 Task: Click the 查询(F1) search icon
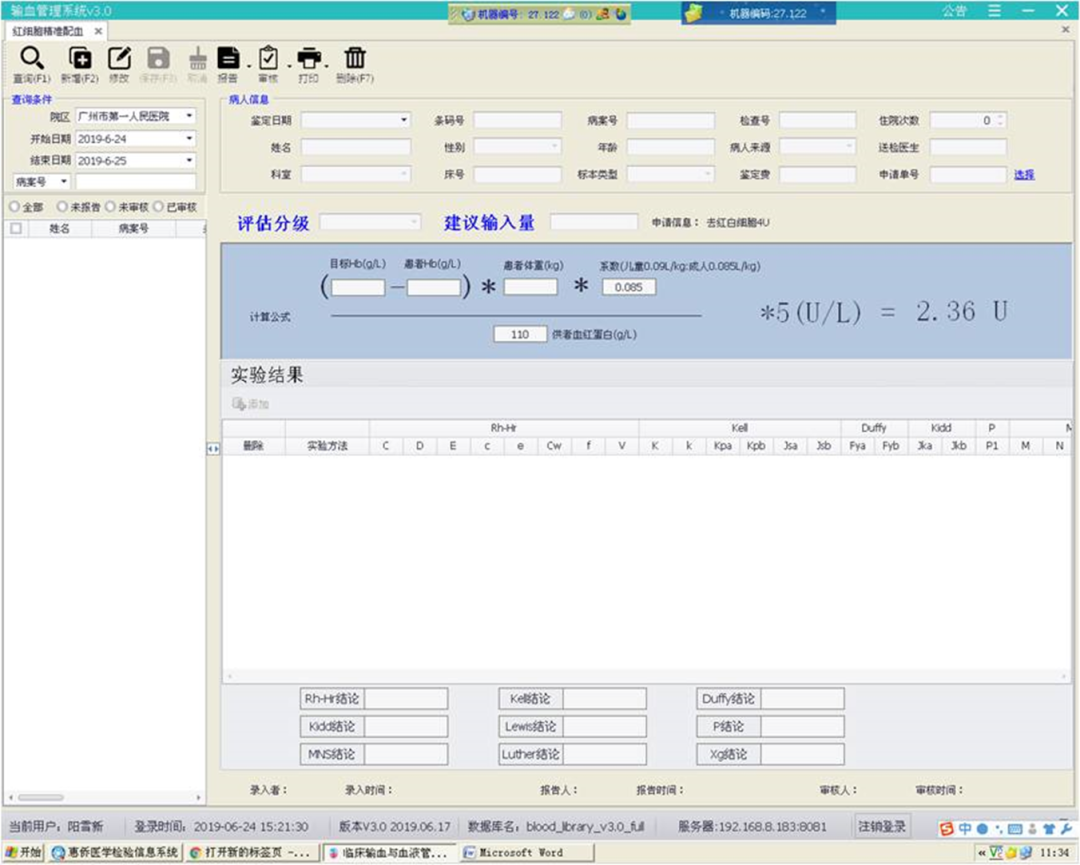(31, 59)
